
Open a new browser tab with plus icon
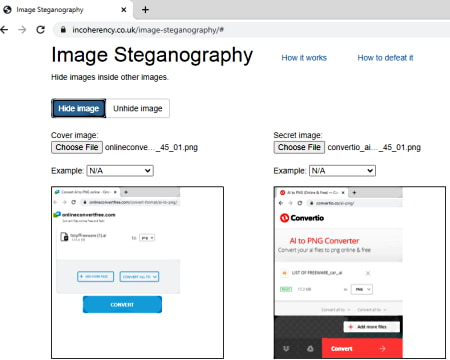click(x=145, y=10)
